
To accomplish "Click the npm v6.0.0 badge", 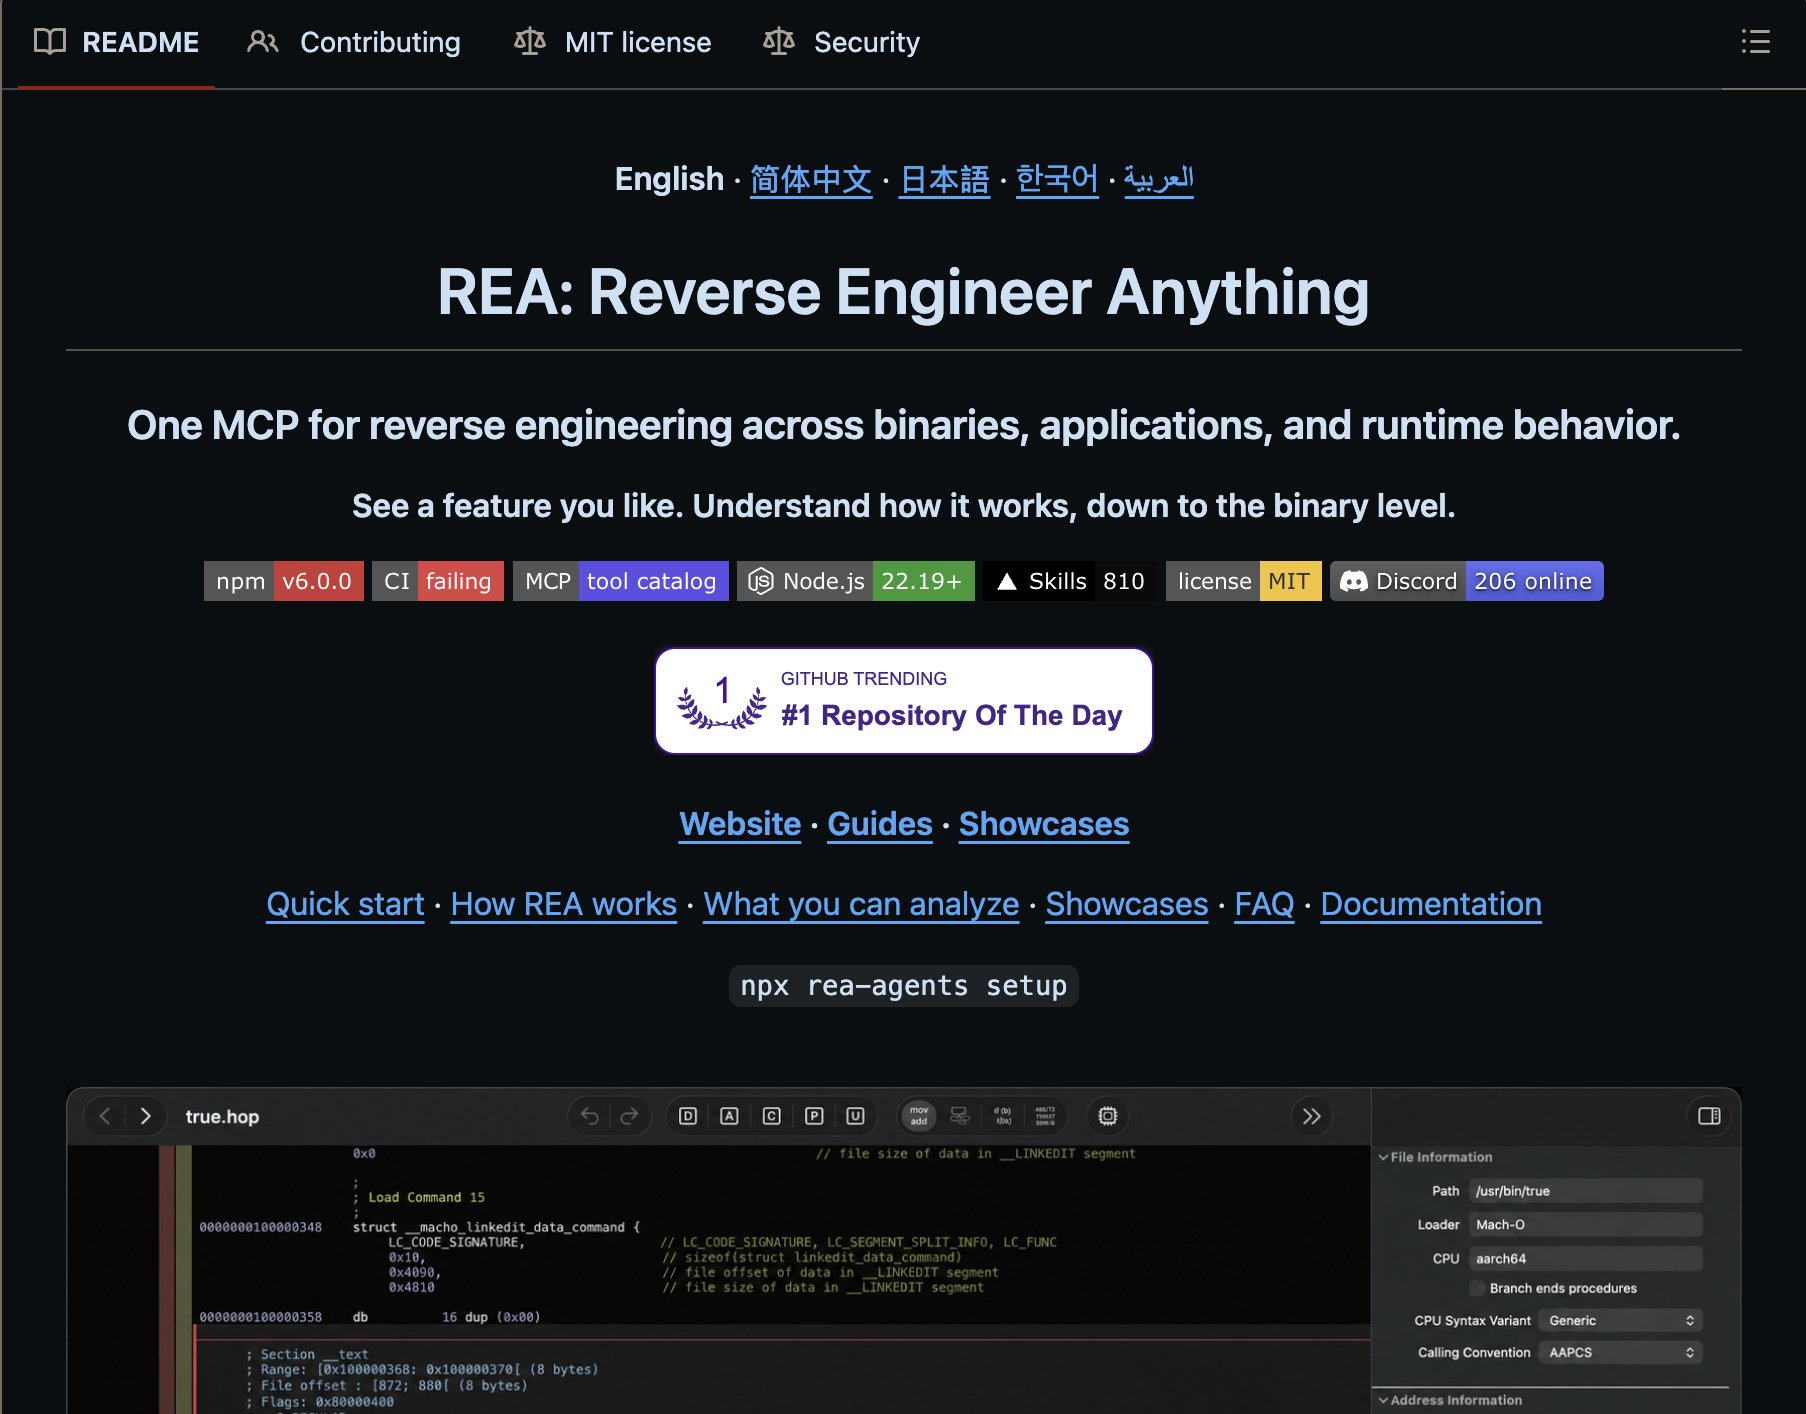I will [284, 581].
